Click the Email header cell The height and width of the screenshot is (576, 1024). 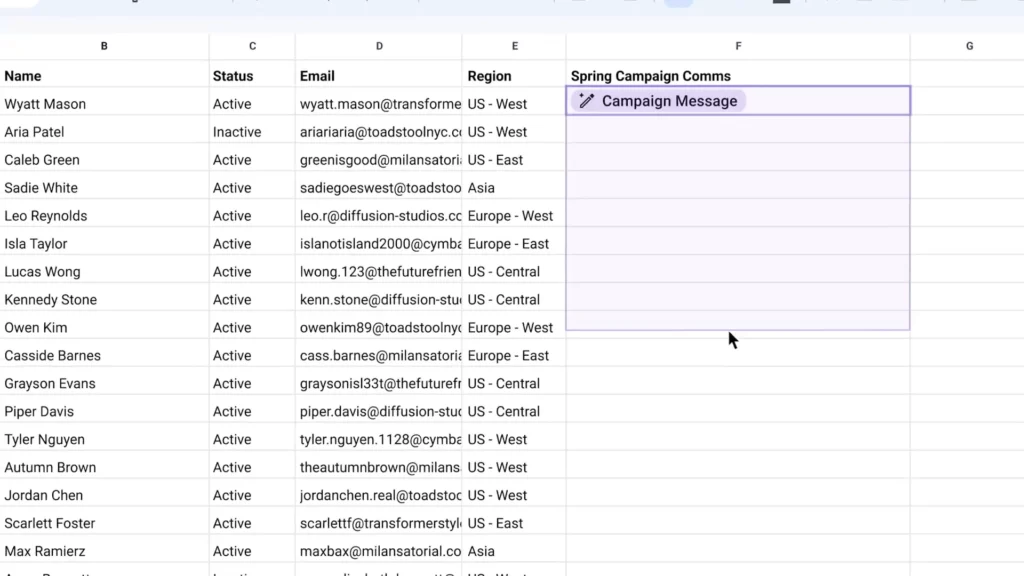[x=379, y=76]
